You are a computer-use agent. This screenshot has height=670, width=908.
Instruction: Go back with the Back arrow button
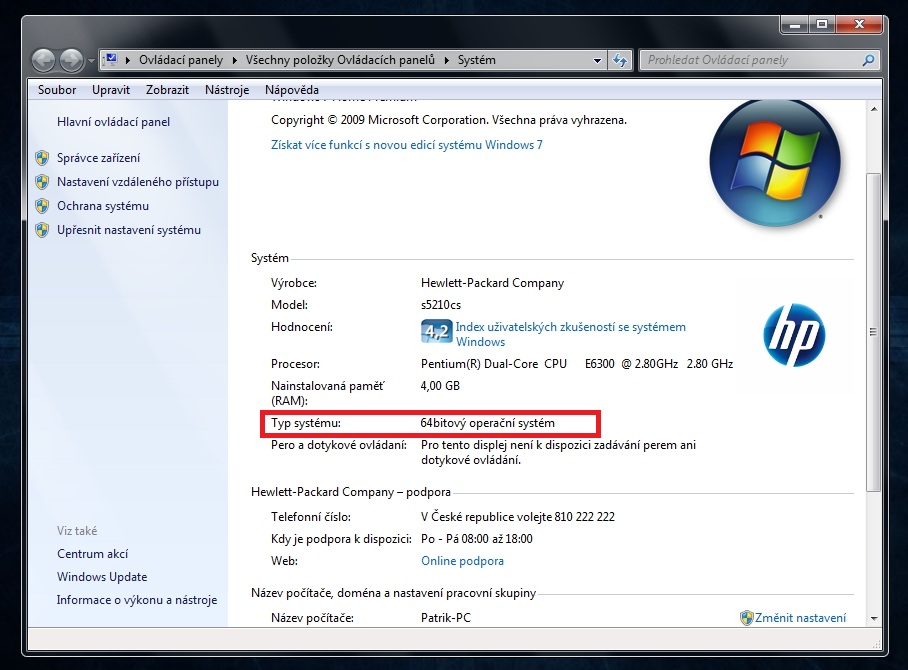click(43, 60)
